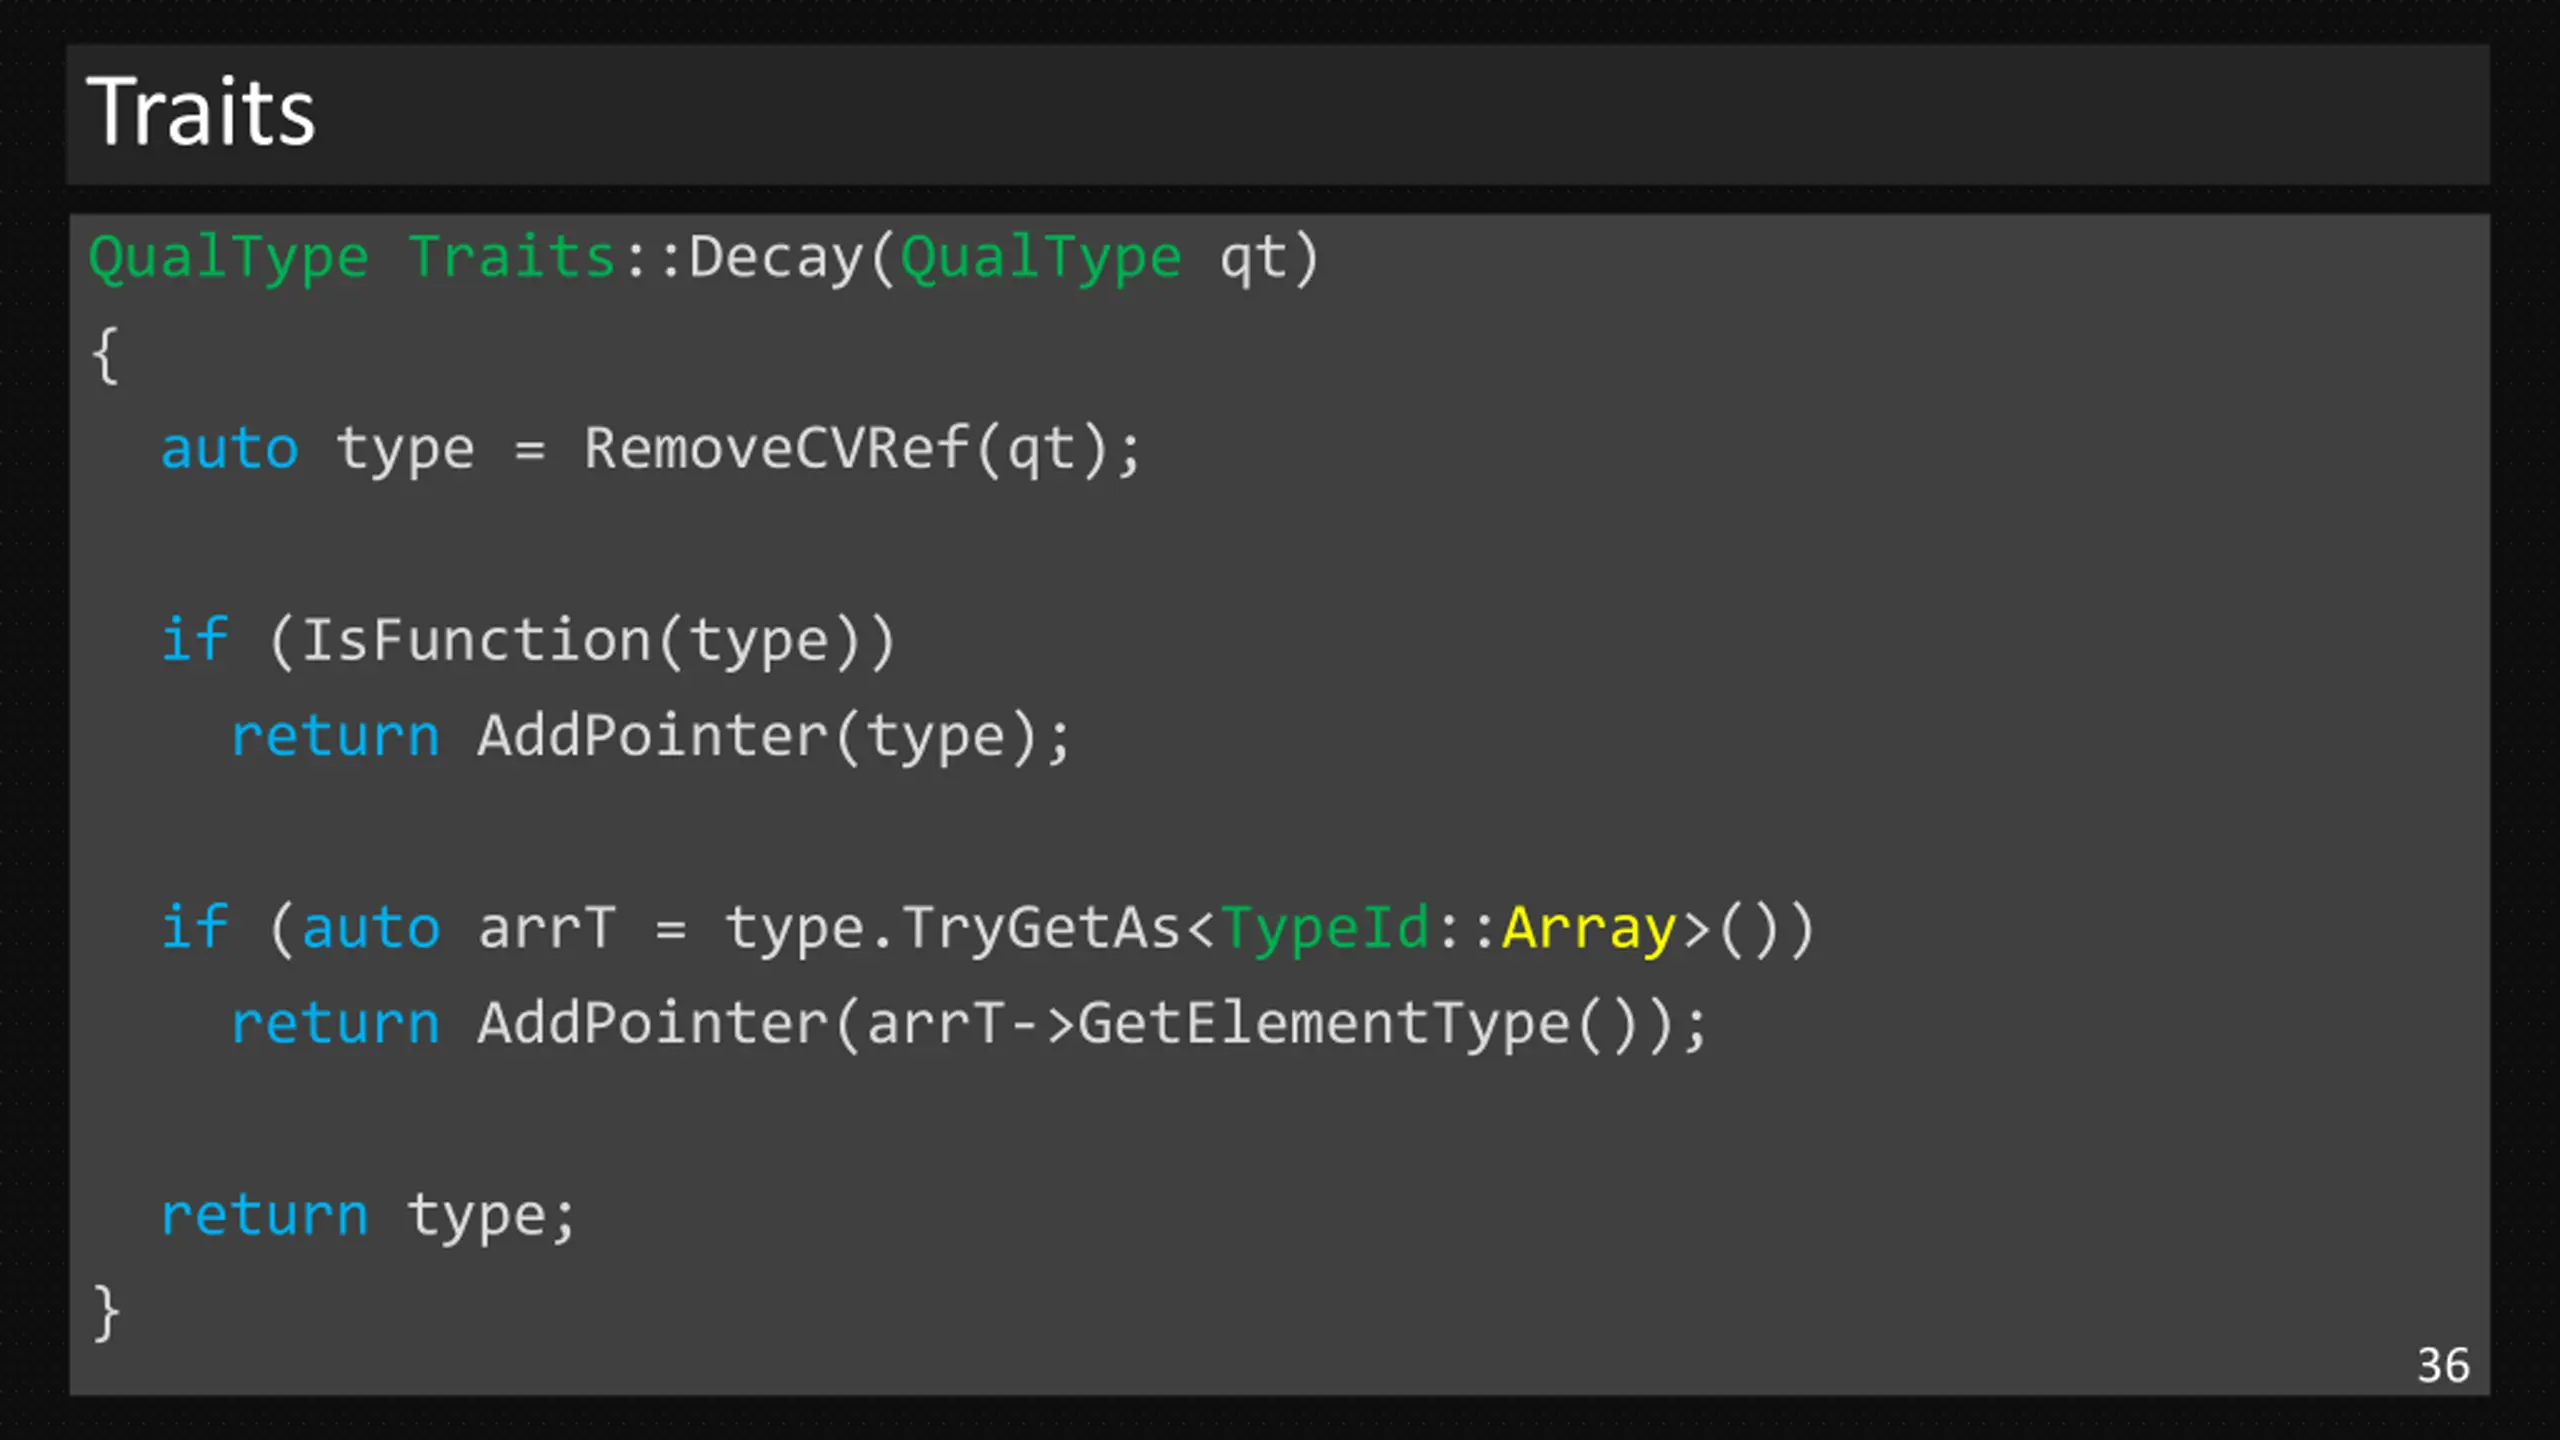Click the return keyword before AddPointer(arrT
This screenshot has width=2560, height=1440.
point(335,1025)
